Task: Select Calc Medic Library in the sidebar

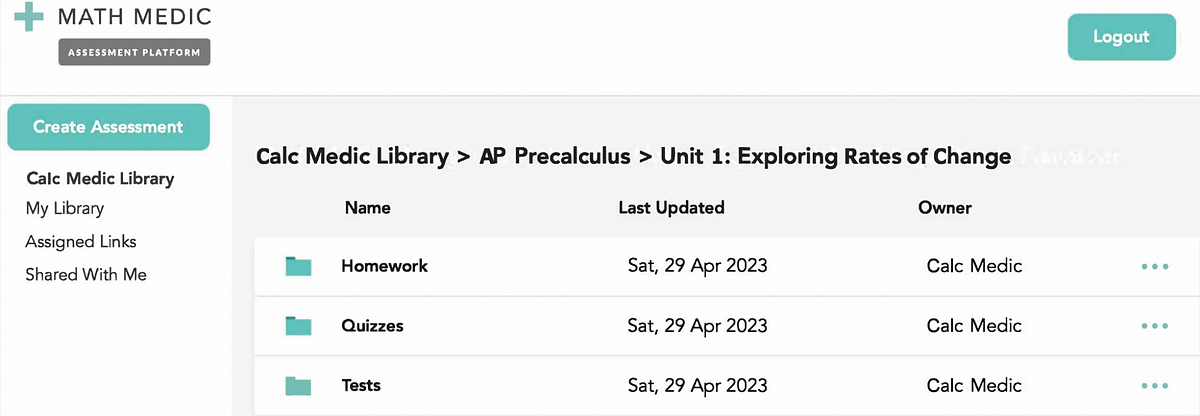Action: 100,179
